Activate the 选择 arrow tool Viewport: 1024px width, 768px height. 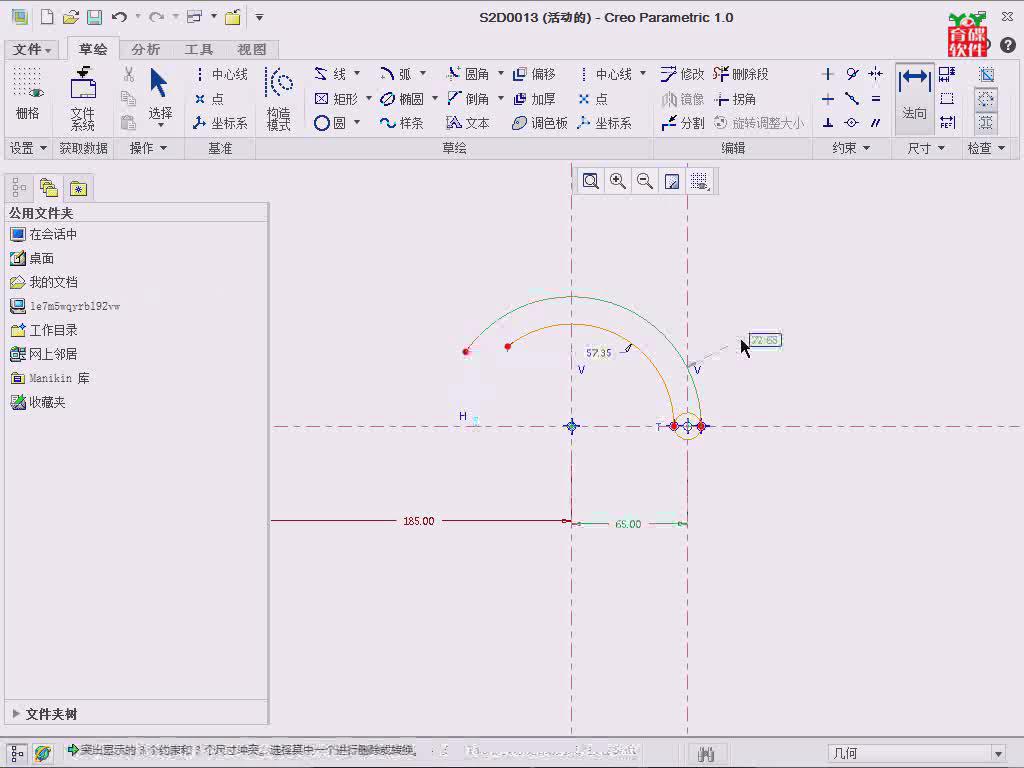159,97
